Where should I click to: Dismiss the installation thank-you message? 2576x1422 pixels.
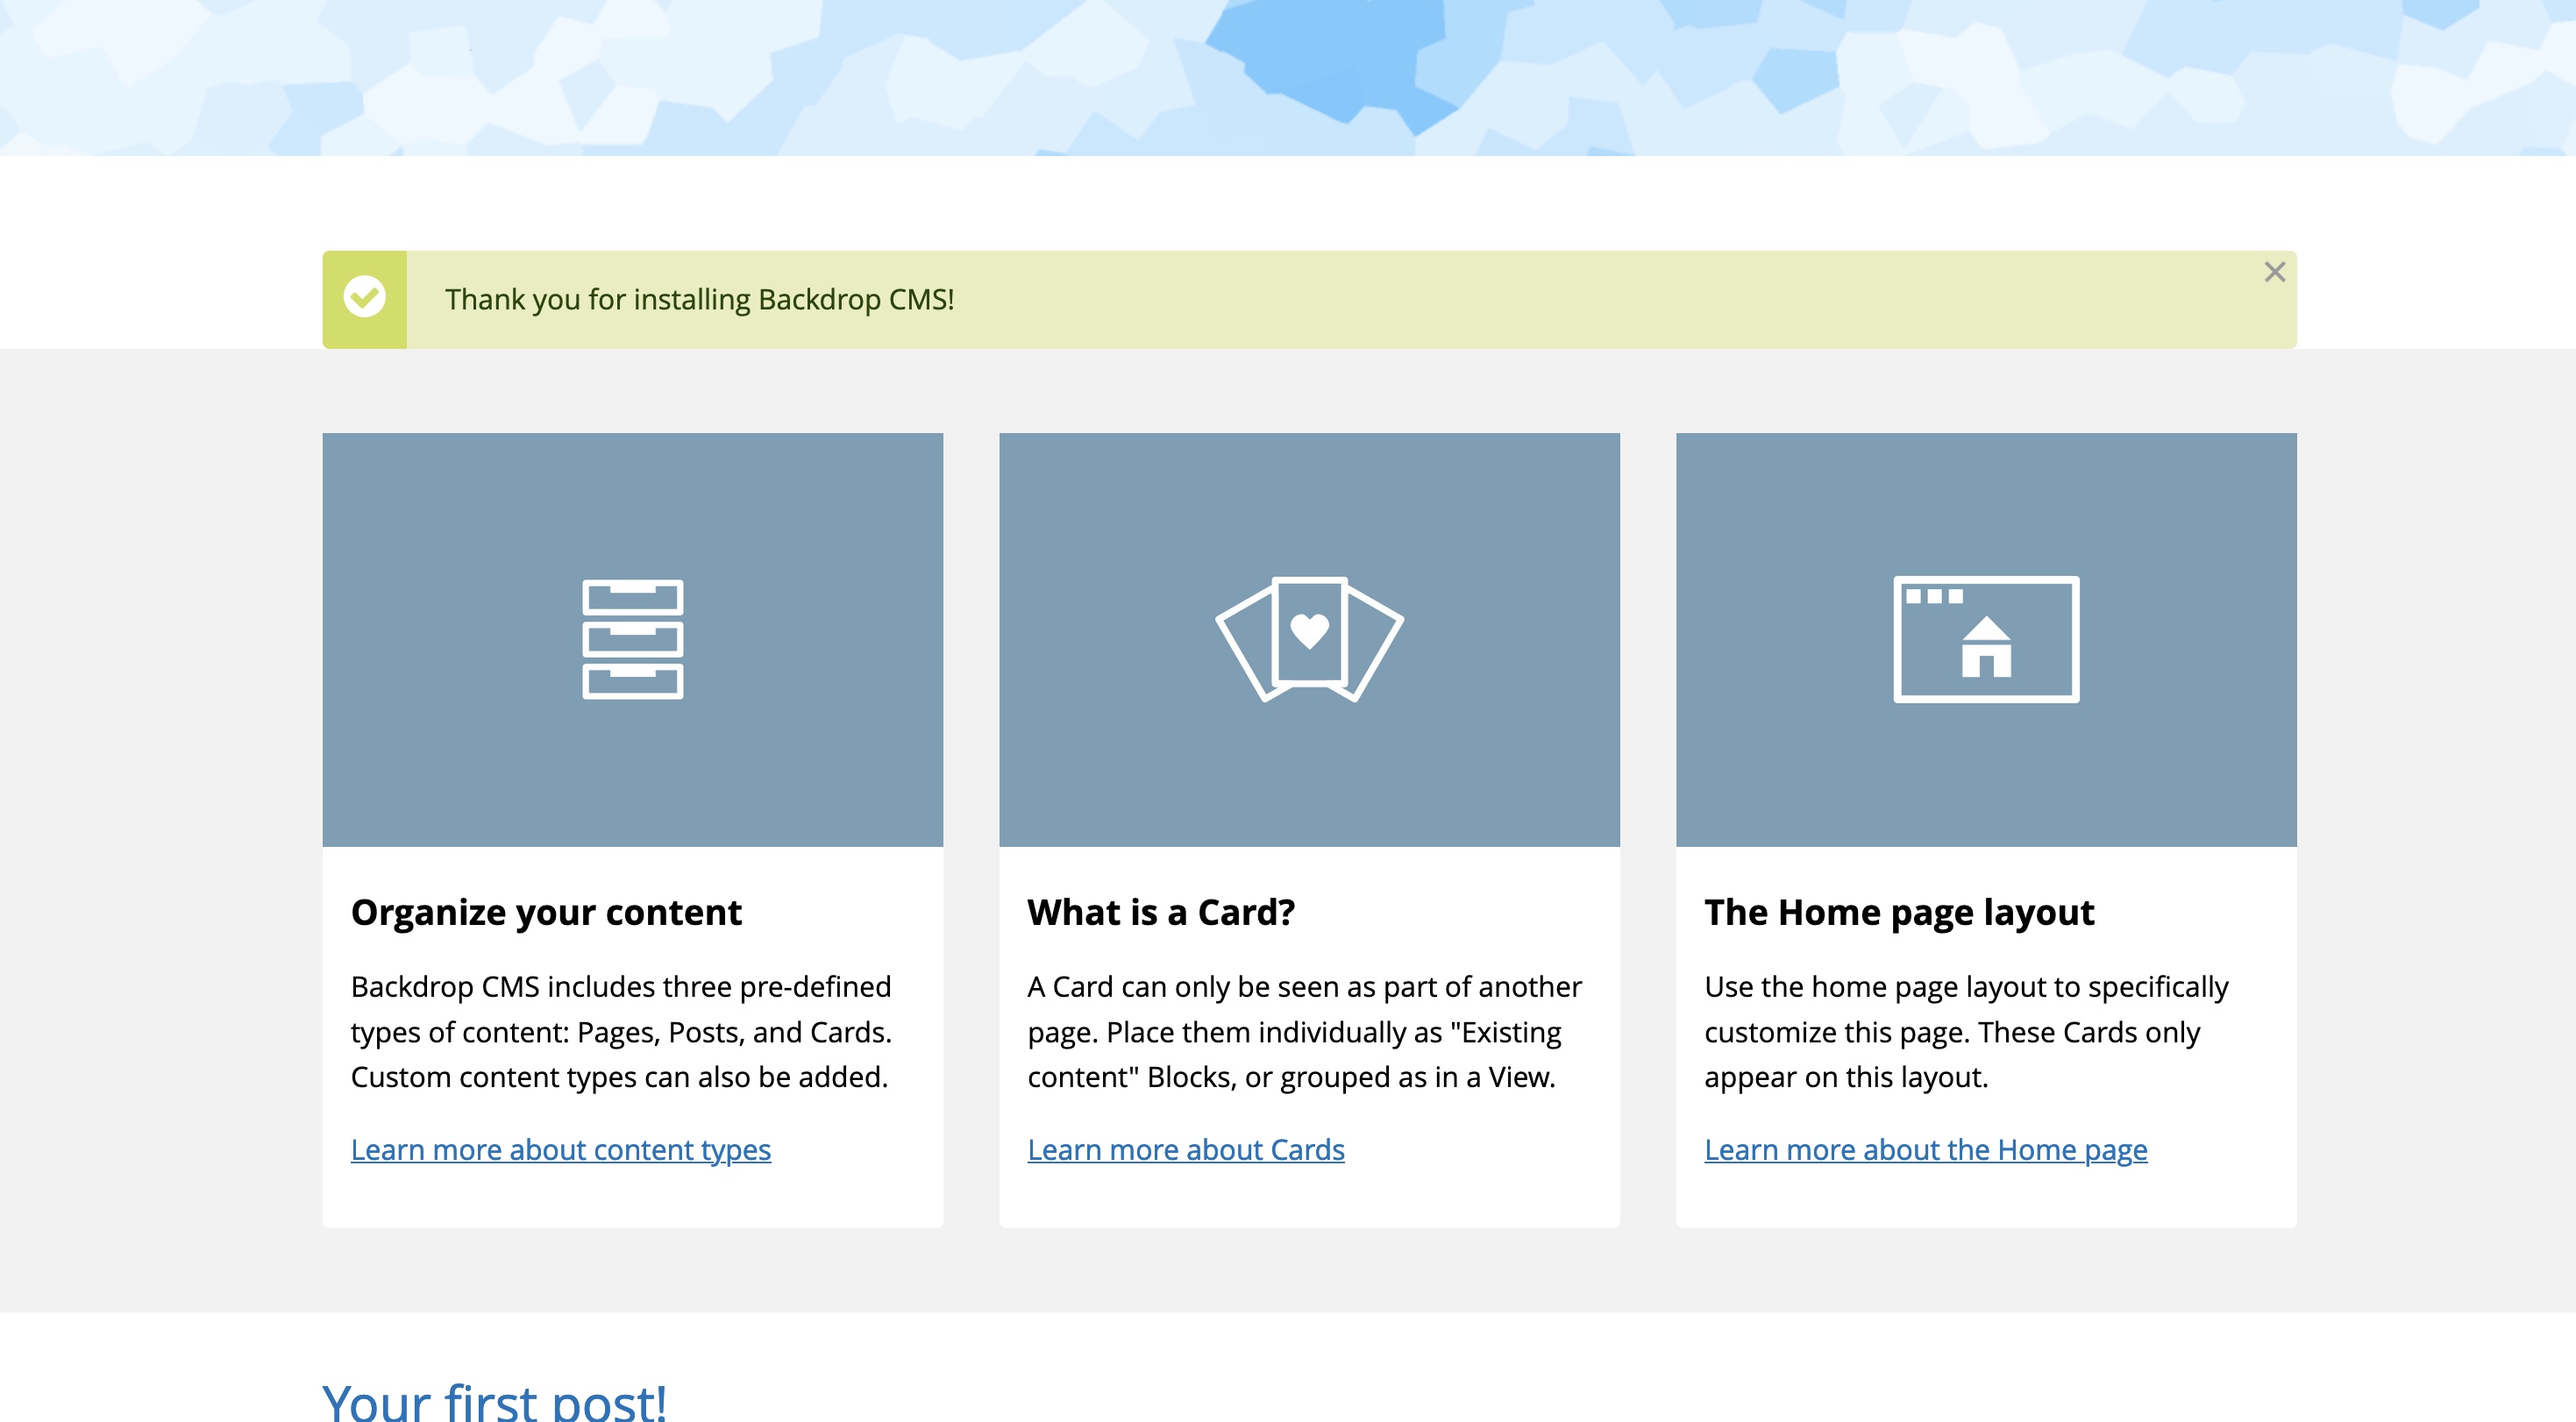point(2274,272)
